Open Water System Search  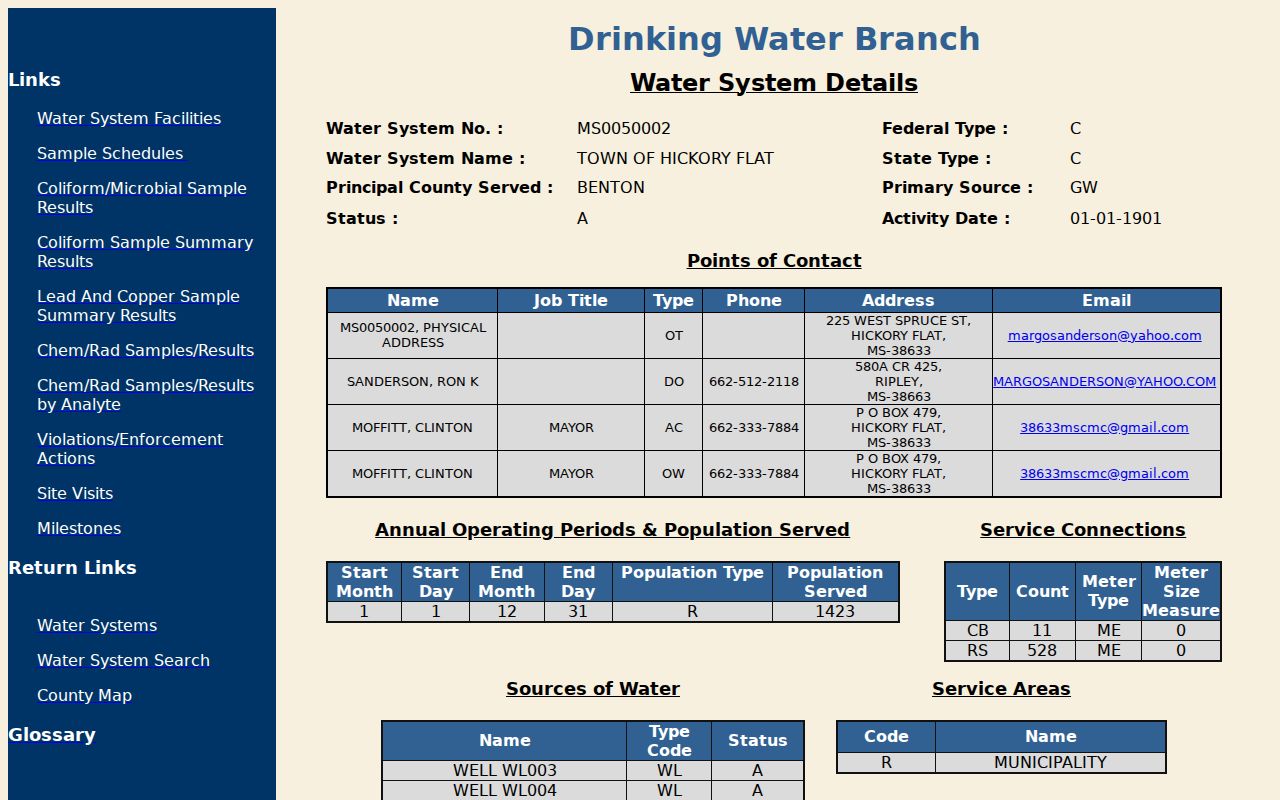click(123, 660)
